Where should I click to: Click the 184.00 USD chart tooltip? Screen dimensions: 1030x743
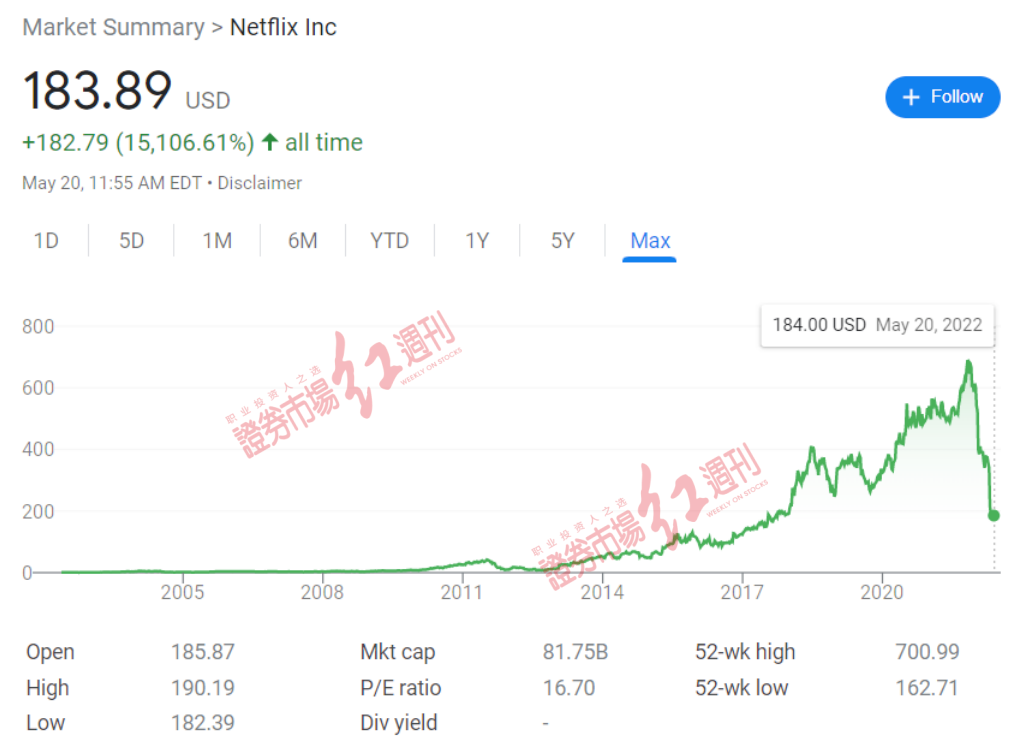click(x=877, y=325)
